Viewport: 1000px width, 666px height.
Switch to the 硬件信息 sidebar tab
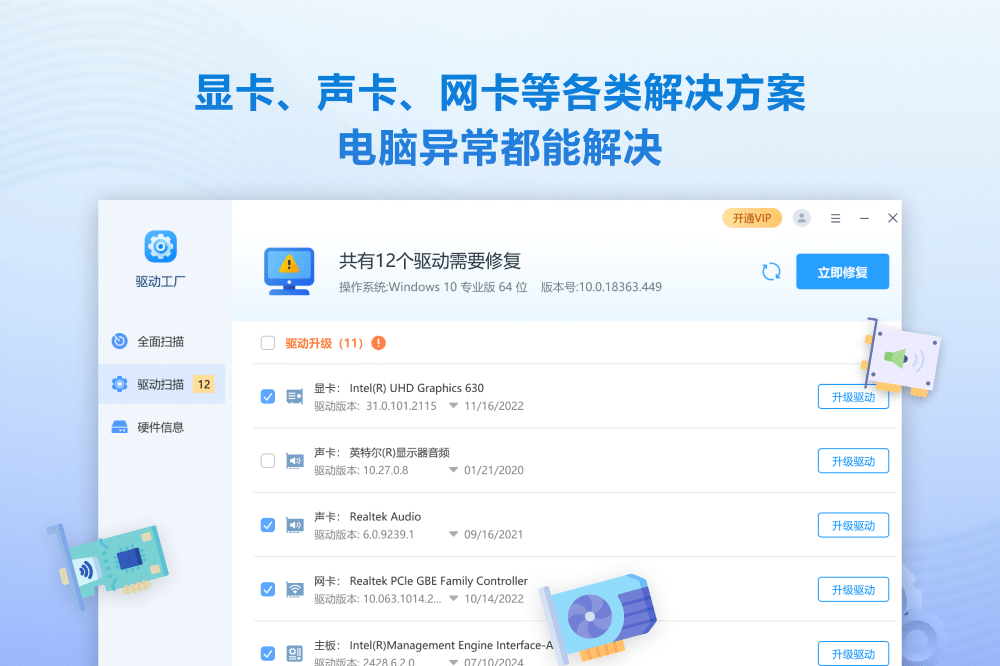(162, 427)
